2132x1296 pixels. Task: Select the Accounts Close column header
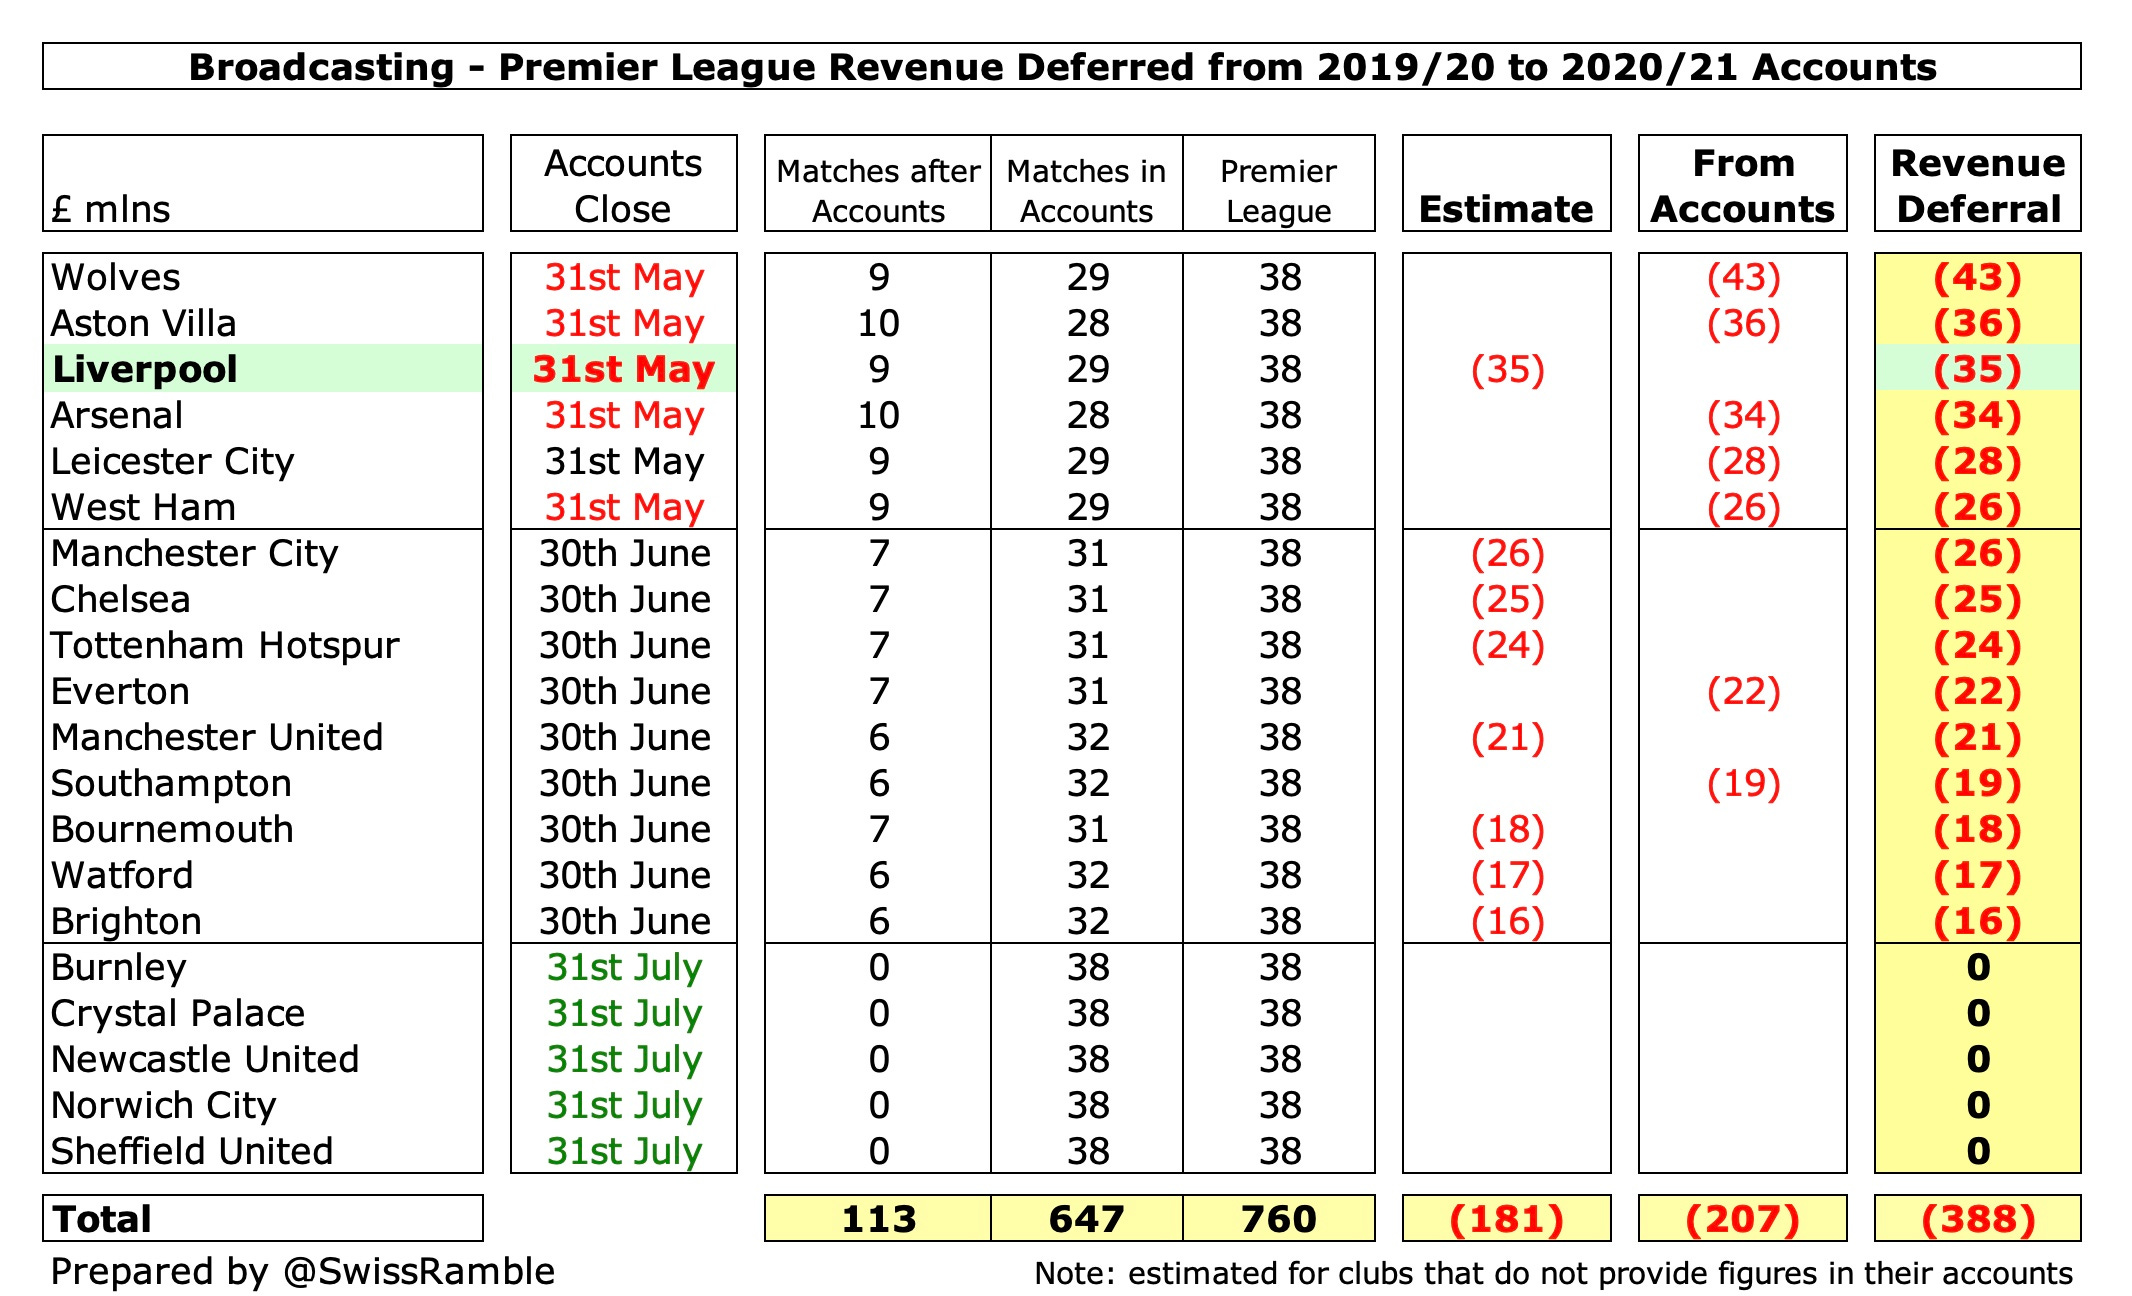coord(621,184)
